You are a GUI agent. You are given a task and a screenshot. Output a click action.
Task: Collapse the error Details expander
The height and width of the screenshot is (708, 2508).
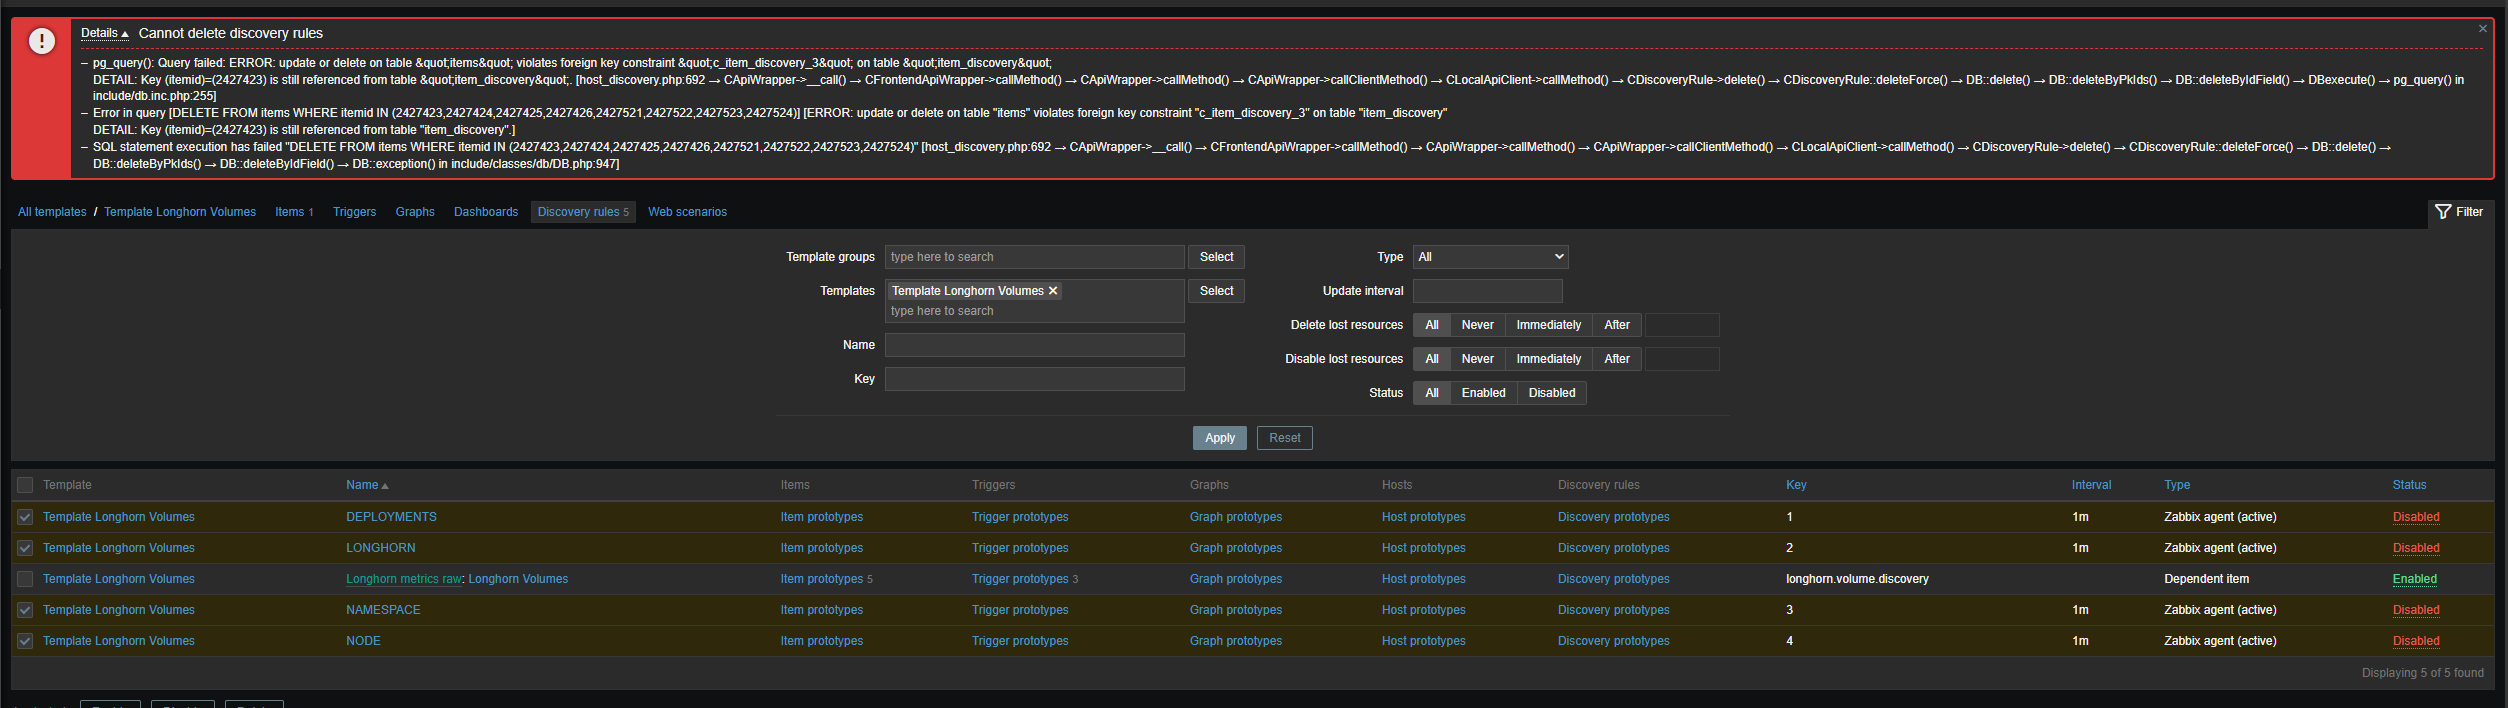pyautogui.click(x=105, y=33)
